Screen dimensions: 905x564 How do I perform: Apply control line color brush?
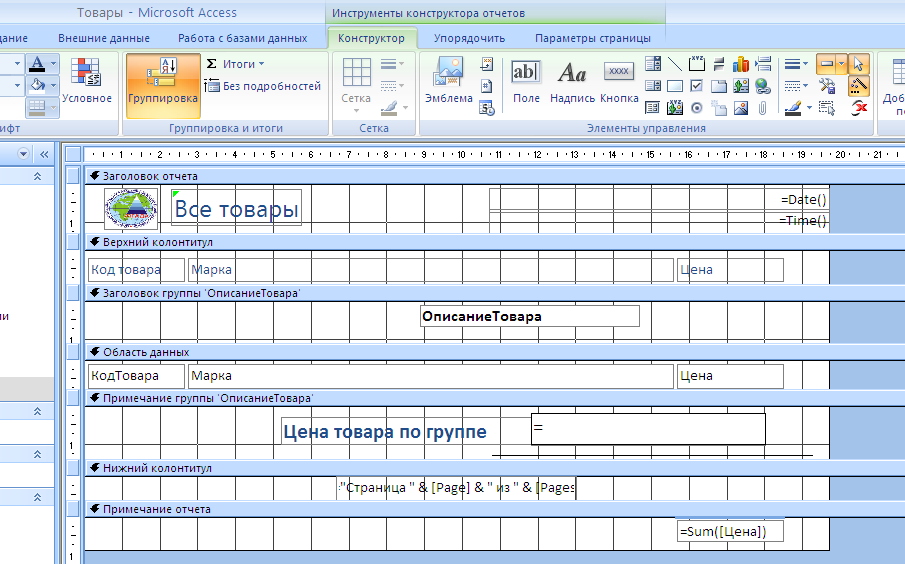point(793,107)
